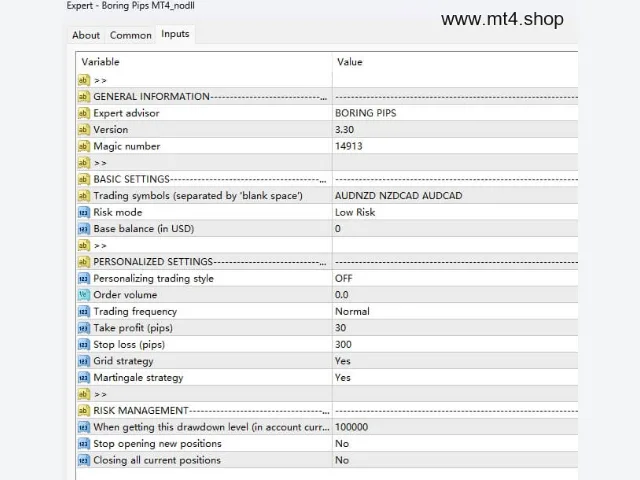Click the string icon beside GENERAL INFORMATION

tap(83, 97)
